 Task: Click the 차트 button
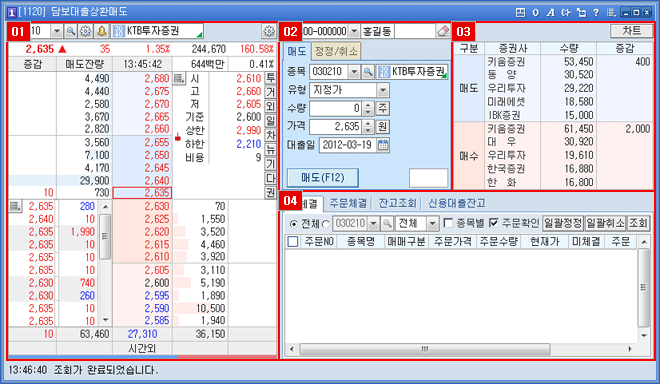pyautogui.click(x=632, y=31)
